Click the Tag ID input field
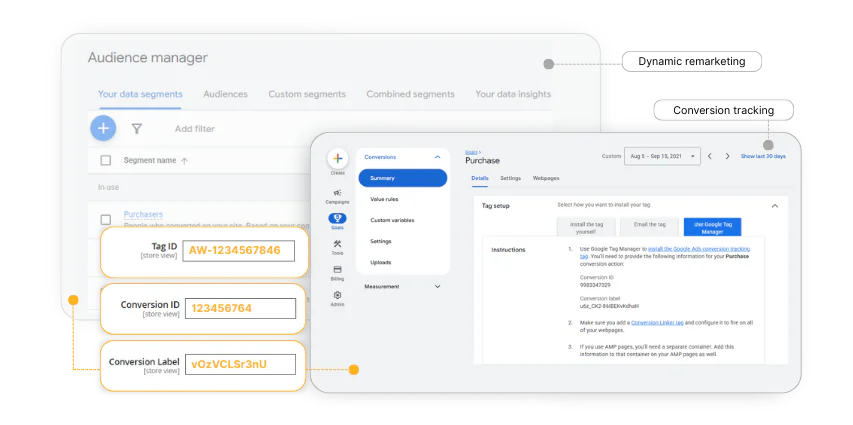The width and height of the screenshot is (853, 425). tap(238, 251)
